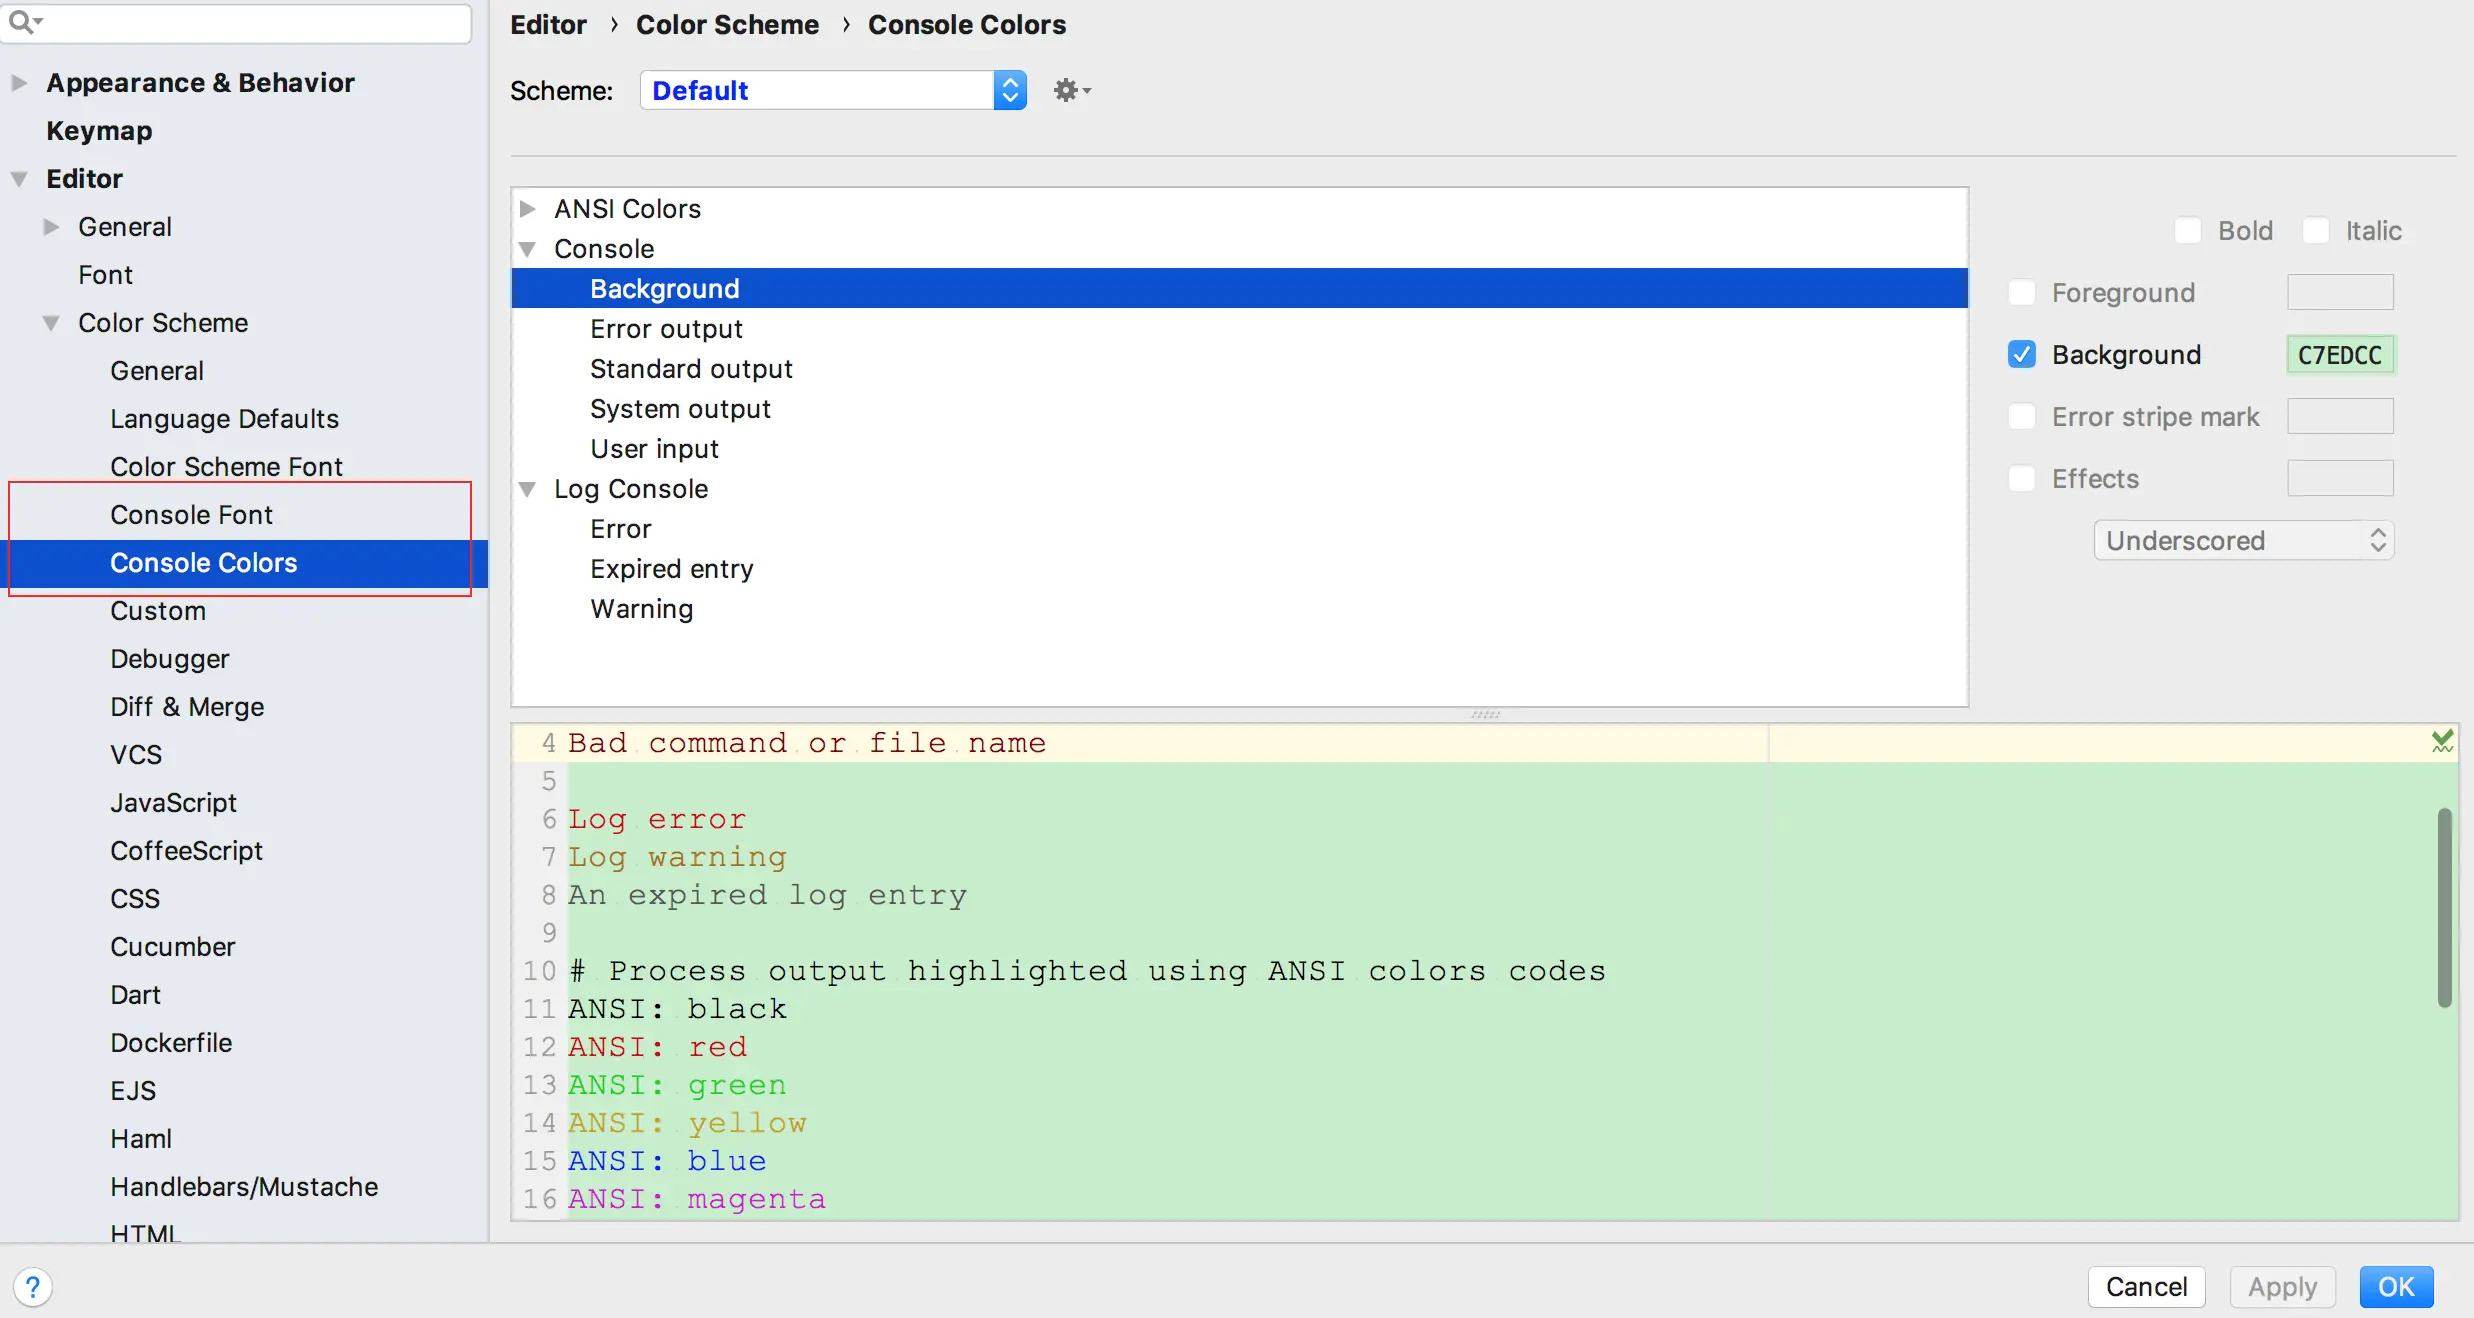Collapse the Color Scheme sidebar arrow
Viewport: 2474px width, 1318px height.
[51, 323]
